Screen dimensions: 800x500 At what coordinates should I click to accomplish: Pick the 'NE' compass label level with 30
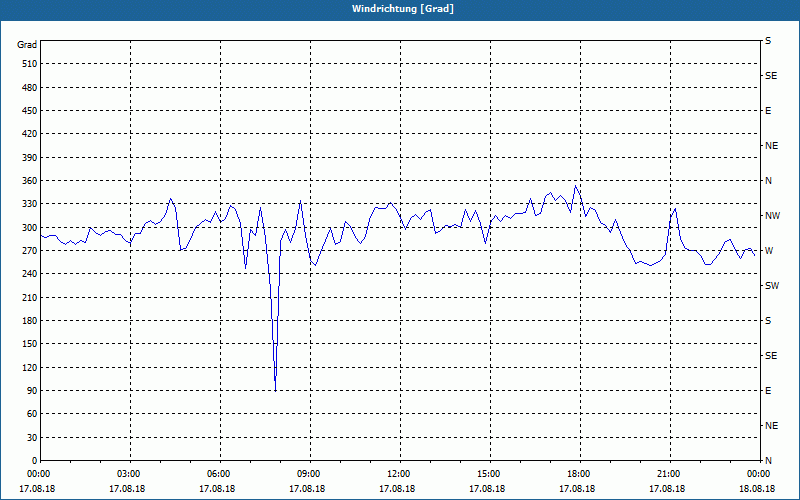point(771,426)
